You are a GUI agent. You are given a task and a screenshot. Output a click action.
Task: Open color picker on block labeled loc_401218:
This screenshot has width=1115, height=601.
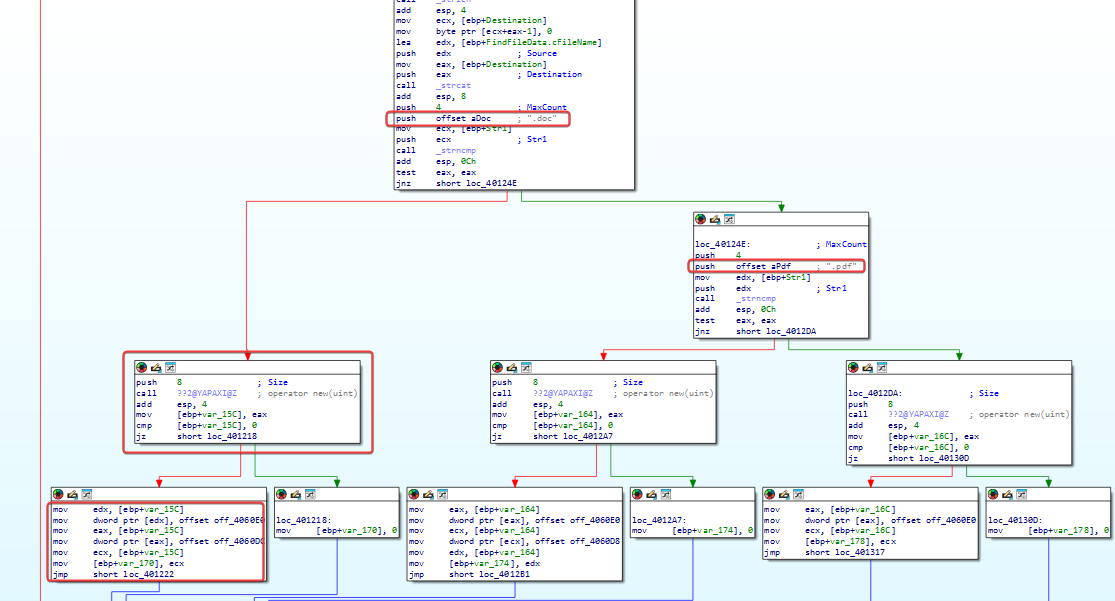click(282, 494)
